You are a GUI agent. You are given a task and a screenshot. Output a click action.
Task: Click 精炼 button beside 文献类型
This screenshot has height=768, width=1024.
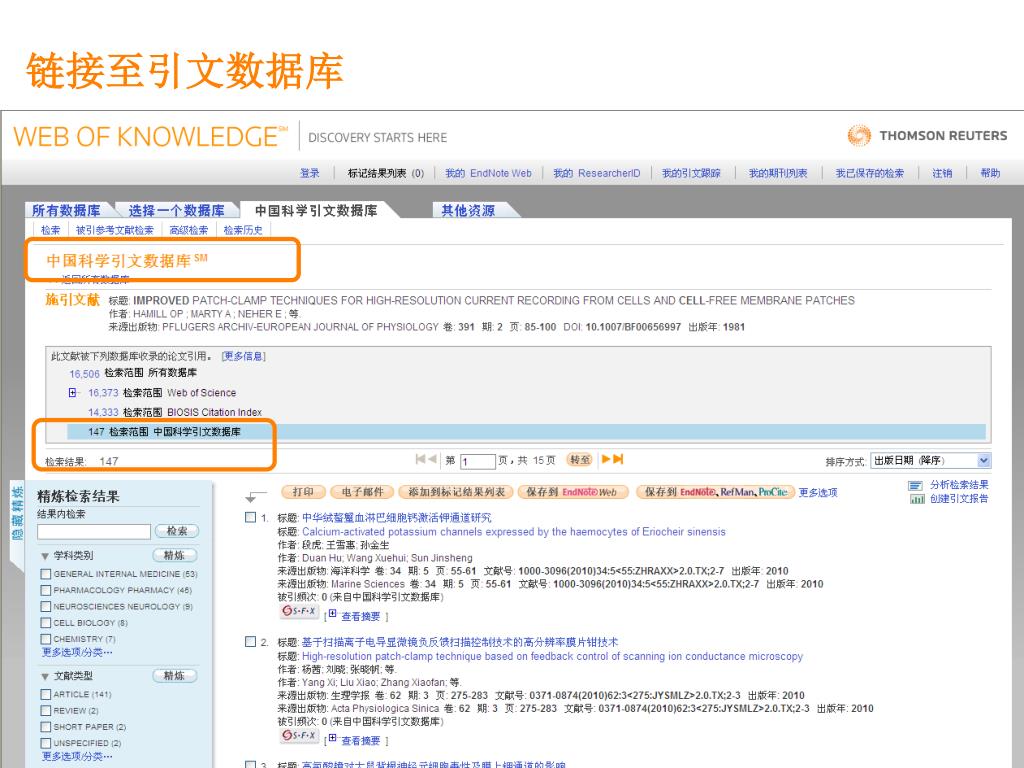pyautogui.click(x=174, y=675)
